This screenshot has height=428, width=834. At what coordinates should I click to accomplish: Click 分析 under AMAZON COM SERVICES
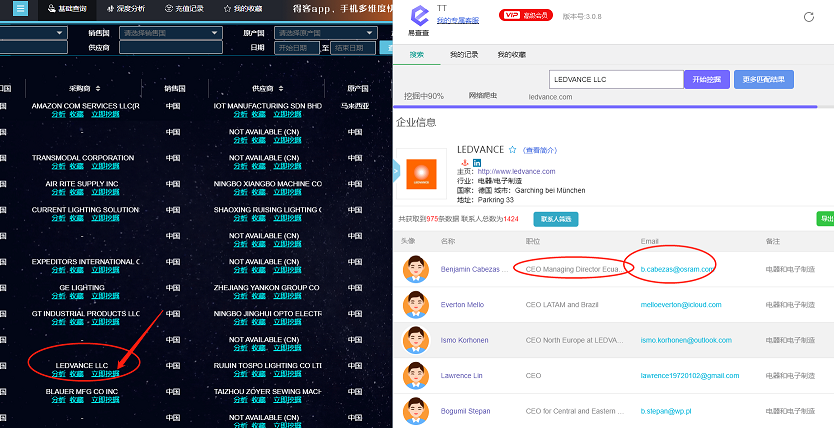[x=59, y=114]
